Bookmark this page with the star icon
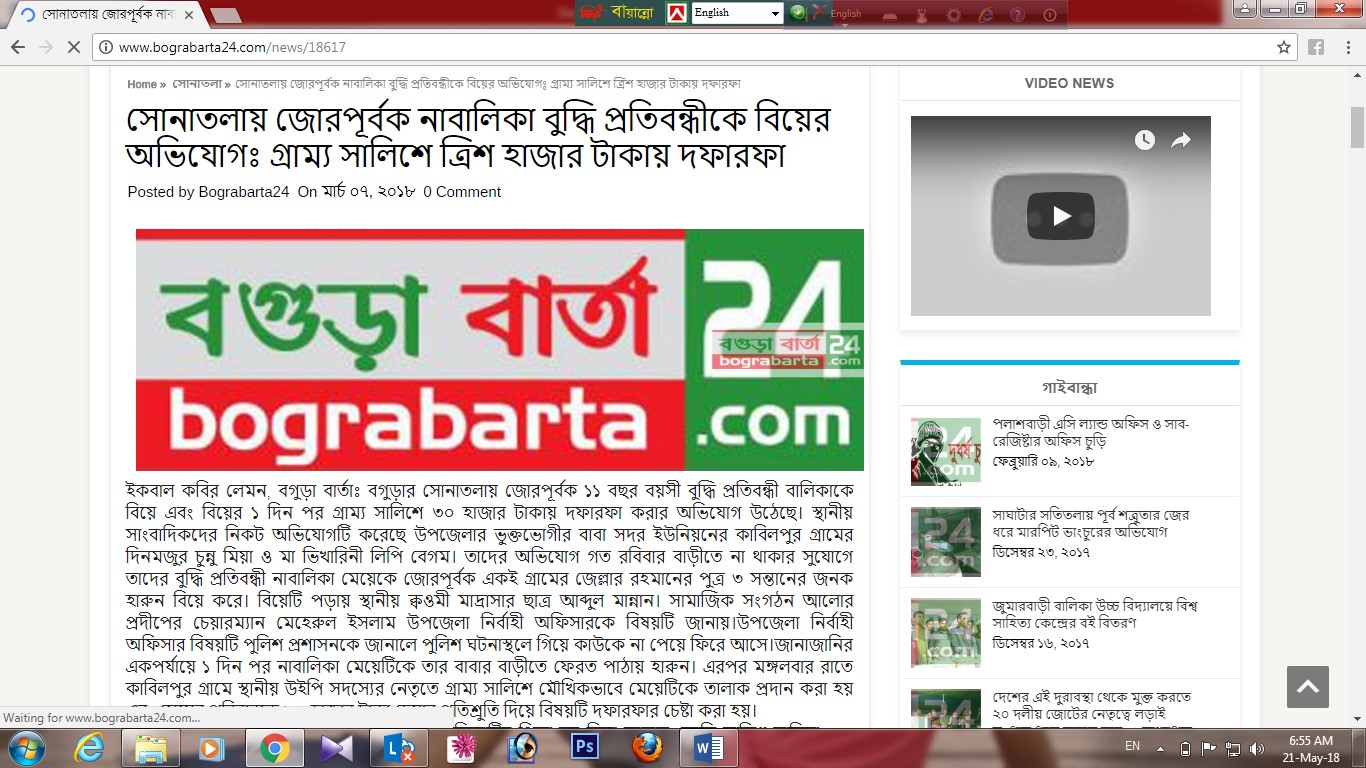 [1284, 47]
